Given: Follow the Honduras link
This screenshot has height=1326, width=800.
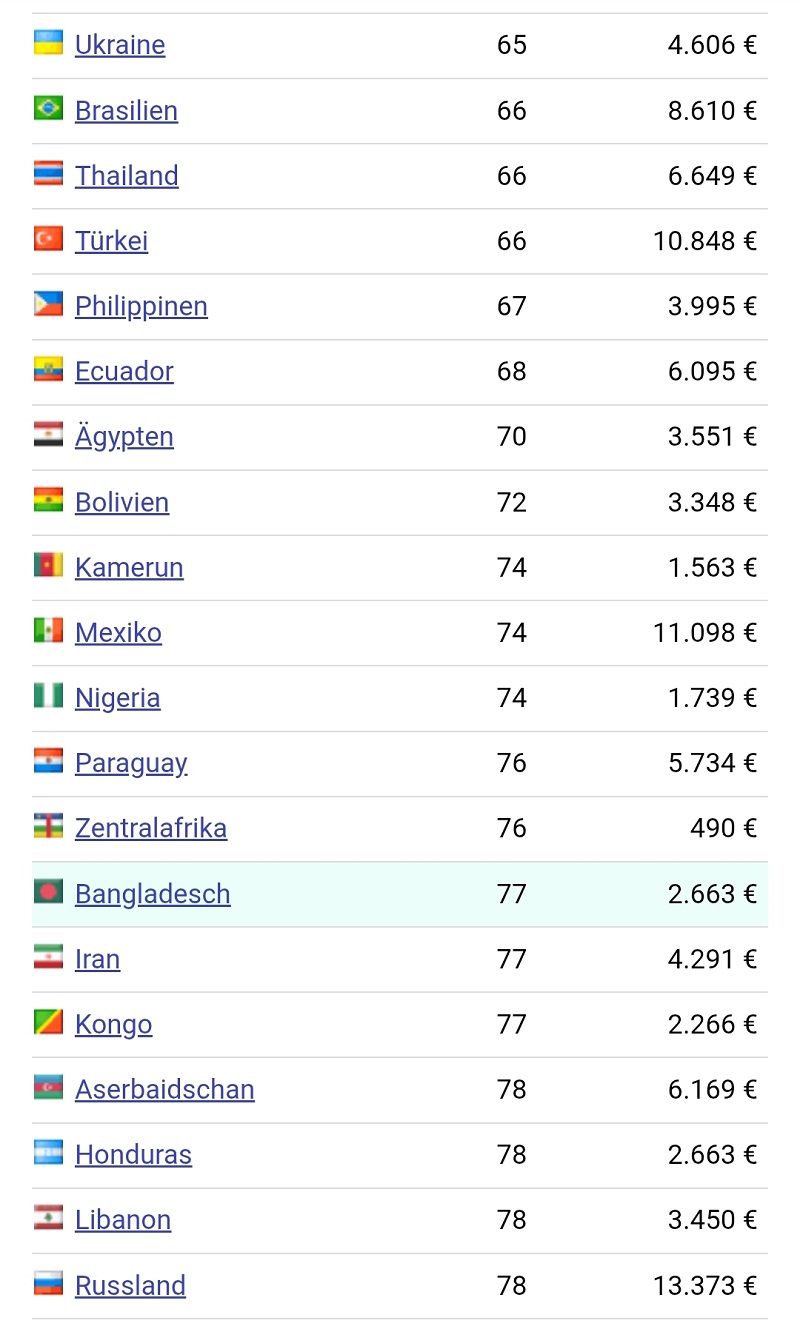Looking at the screenshot, I should [133, 1155].
